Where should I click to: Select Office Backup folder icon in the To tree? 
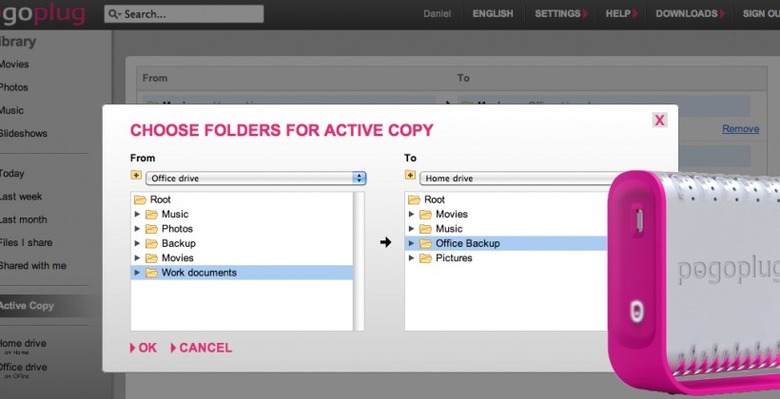[425, 243]
